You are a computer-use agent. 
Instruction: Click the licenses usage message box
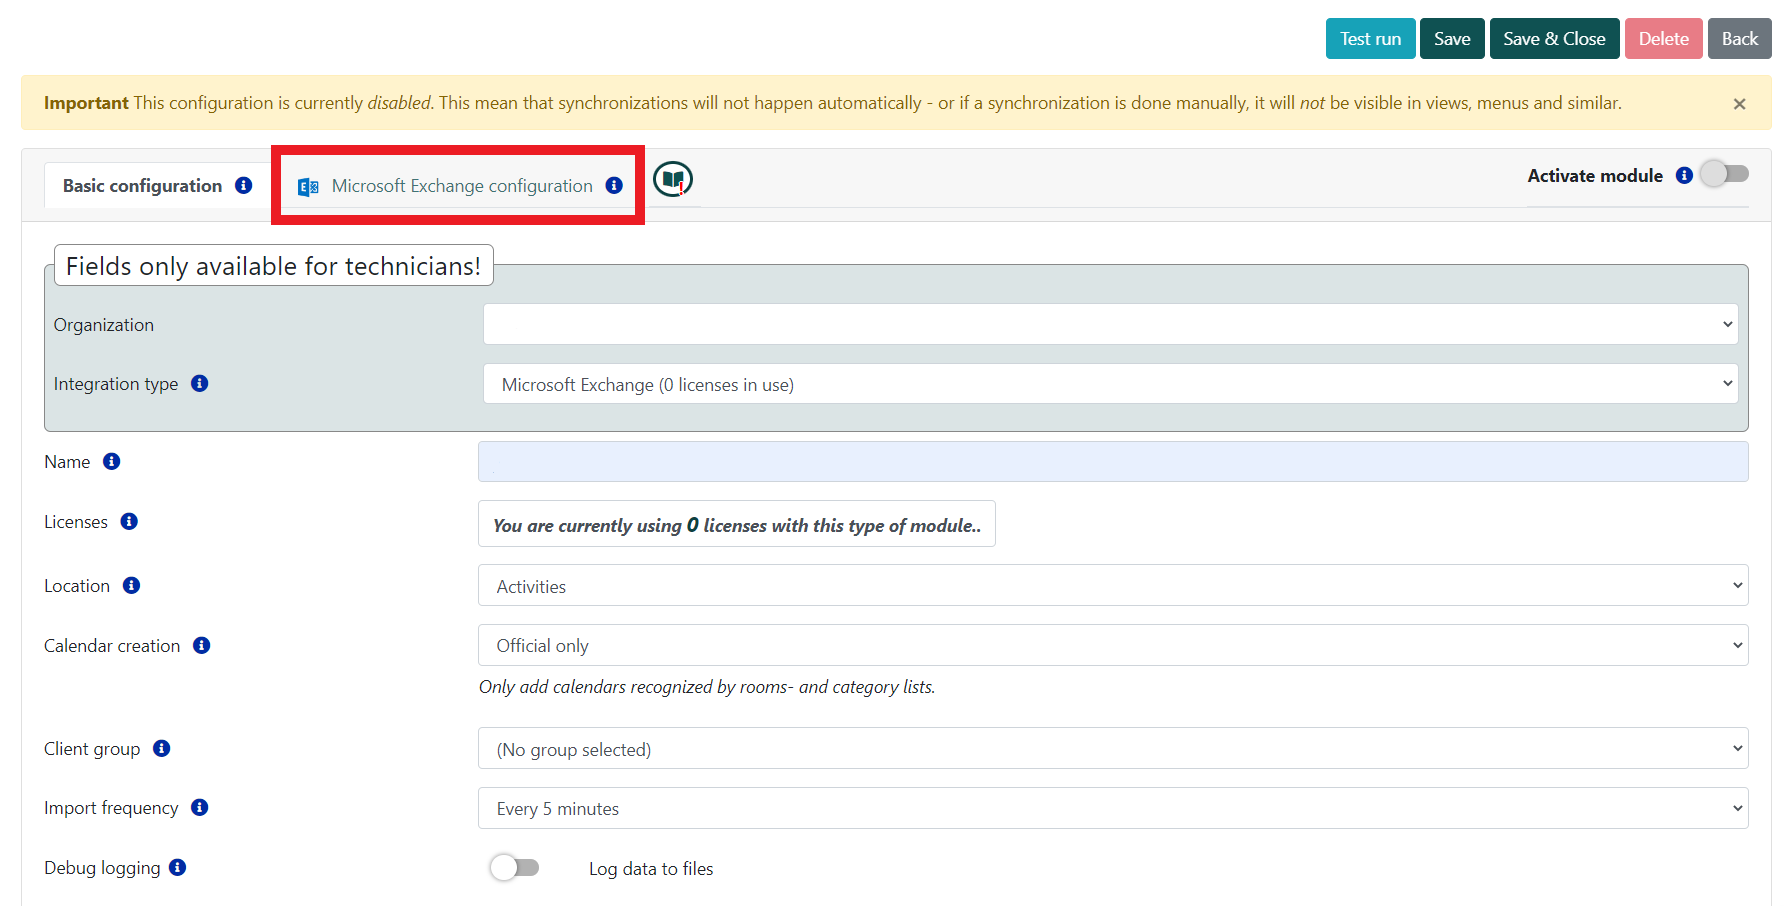[737, 524]
